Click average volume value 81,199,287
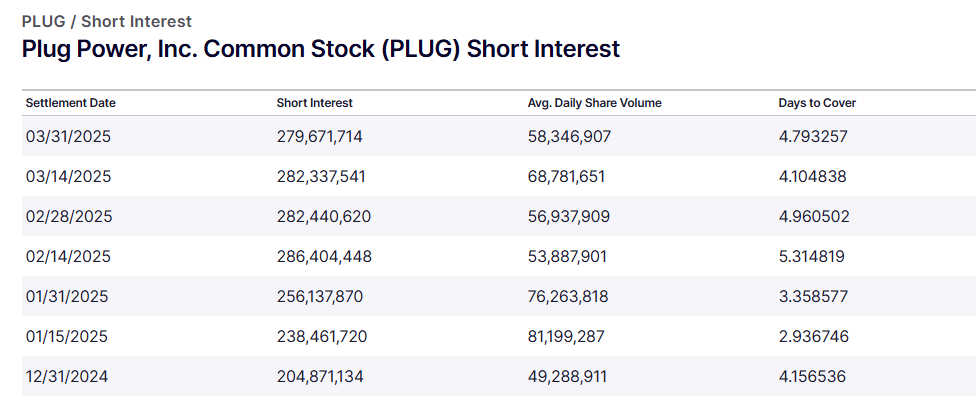Screen dimensions: 976x399 [x=566, y=337]
